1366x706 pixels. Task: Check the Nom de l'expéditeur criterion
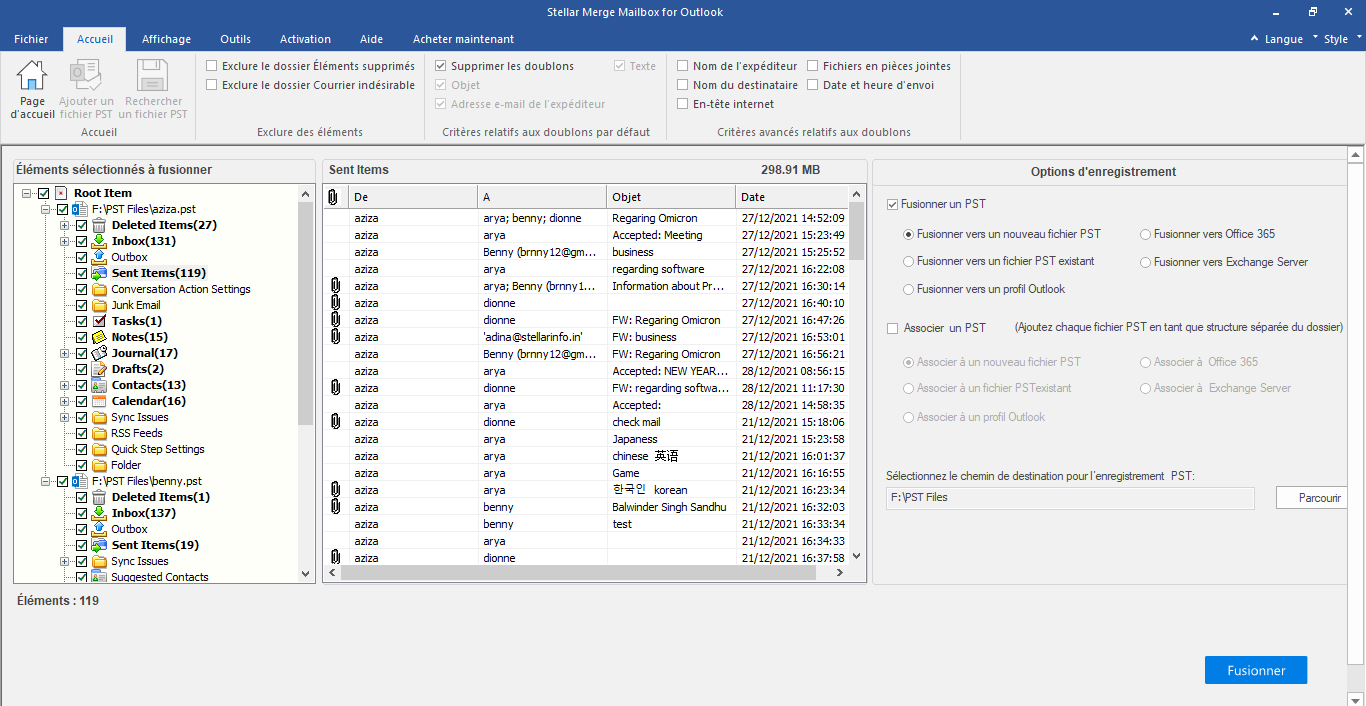[x=683, y=66]
